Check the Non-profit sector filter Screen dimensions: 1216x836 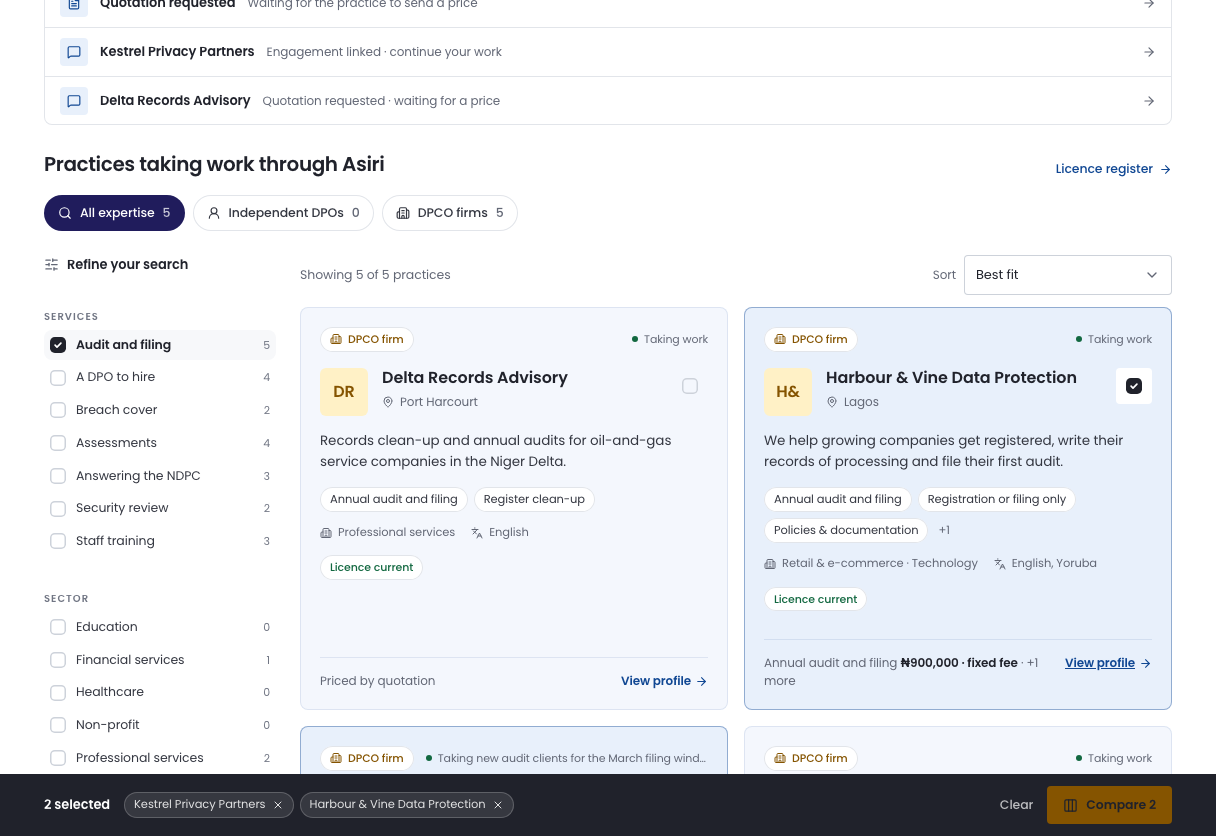[58, 725]
